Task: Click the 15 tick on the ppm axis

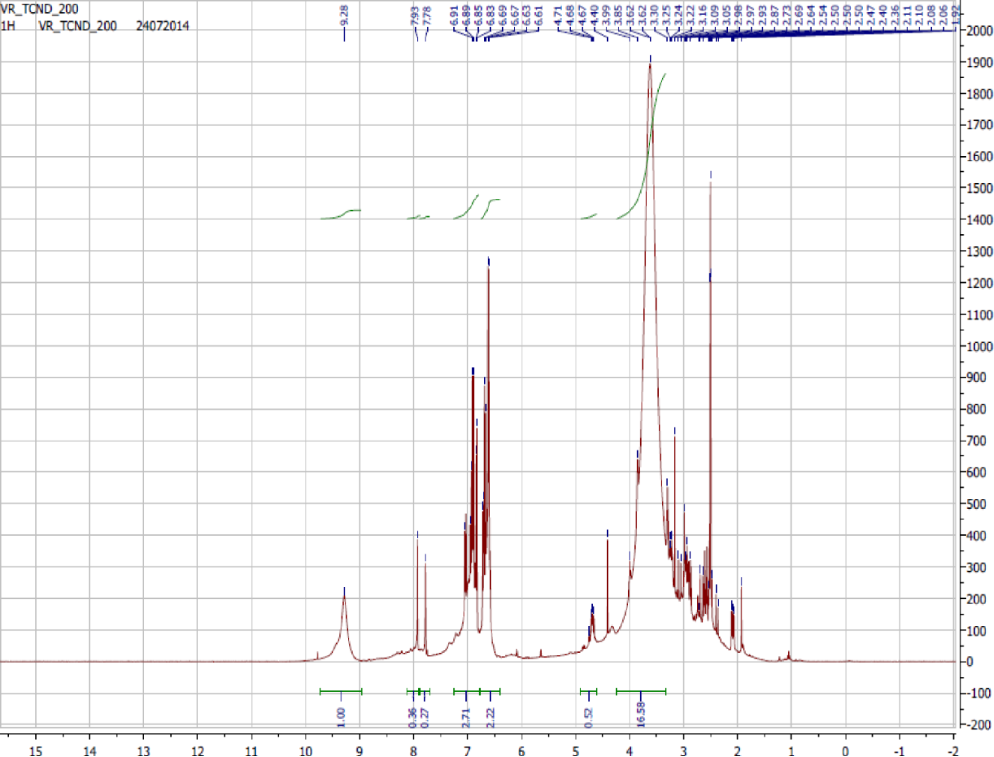Action: click(x=36, y=746)
